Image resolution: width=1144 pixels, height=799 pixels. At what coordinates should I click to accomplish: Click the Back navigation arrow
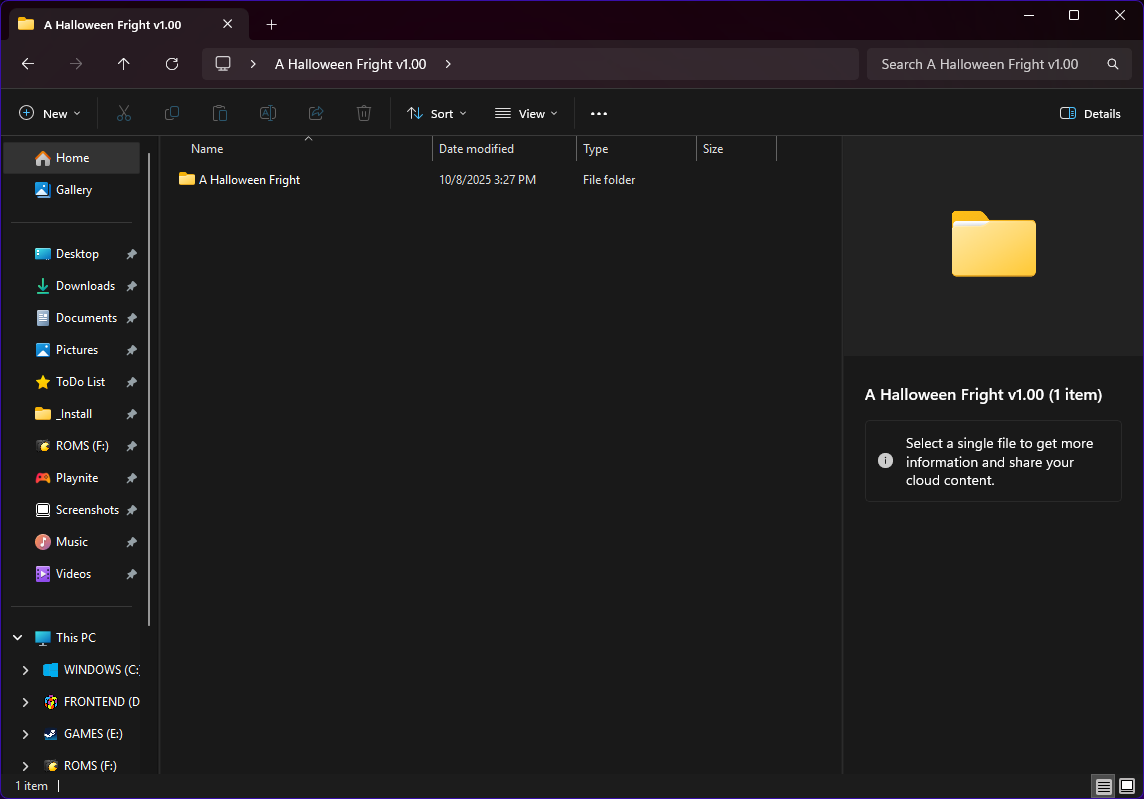coord(28,64)
